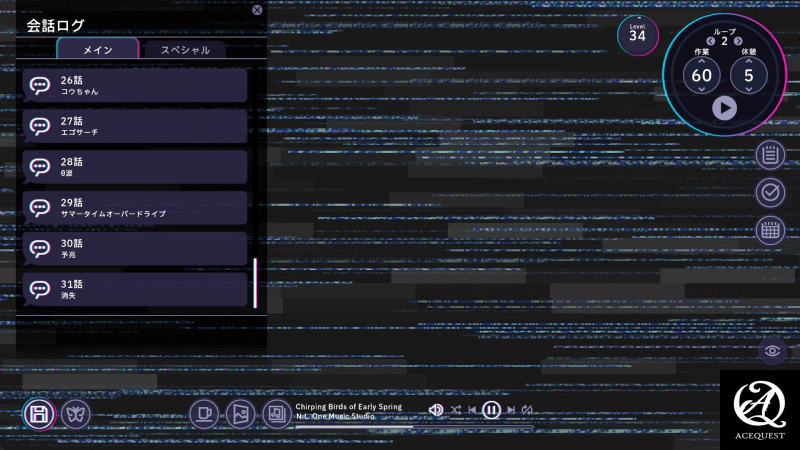
Task: Select the メイン tab
Action: tap(97, 50)
